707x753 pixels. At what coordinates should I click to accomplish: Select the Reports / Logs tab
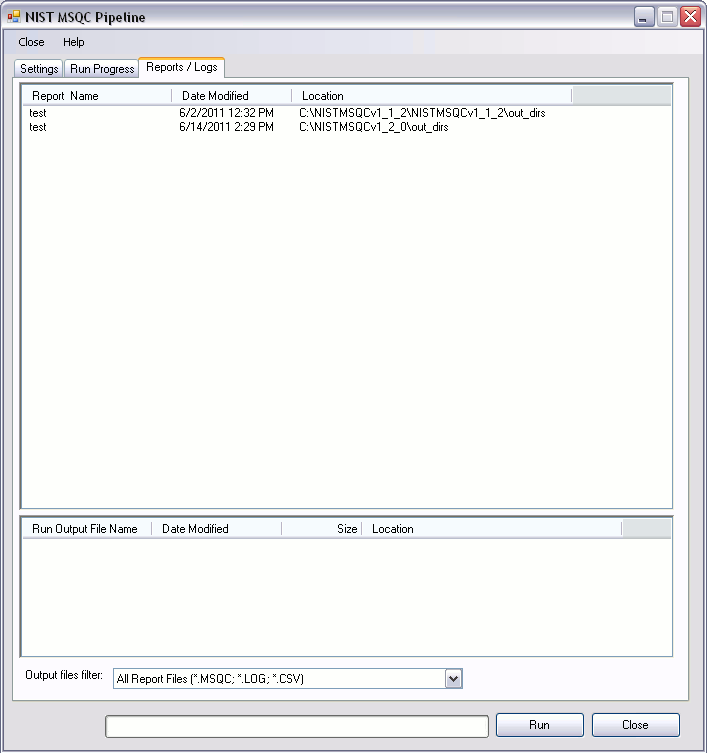[x=182, y=67]
